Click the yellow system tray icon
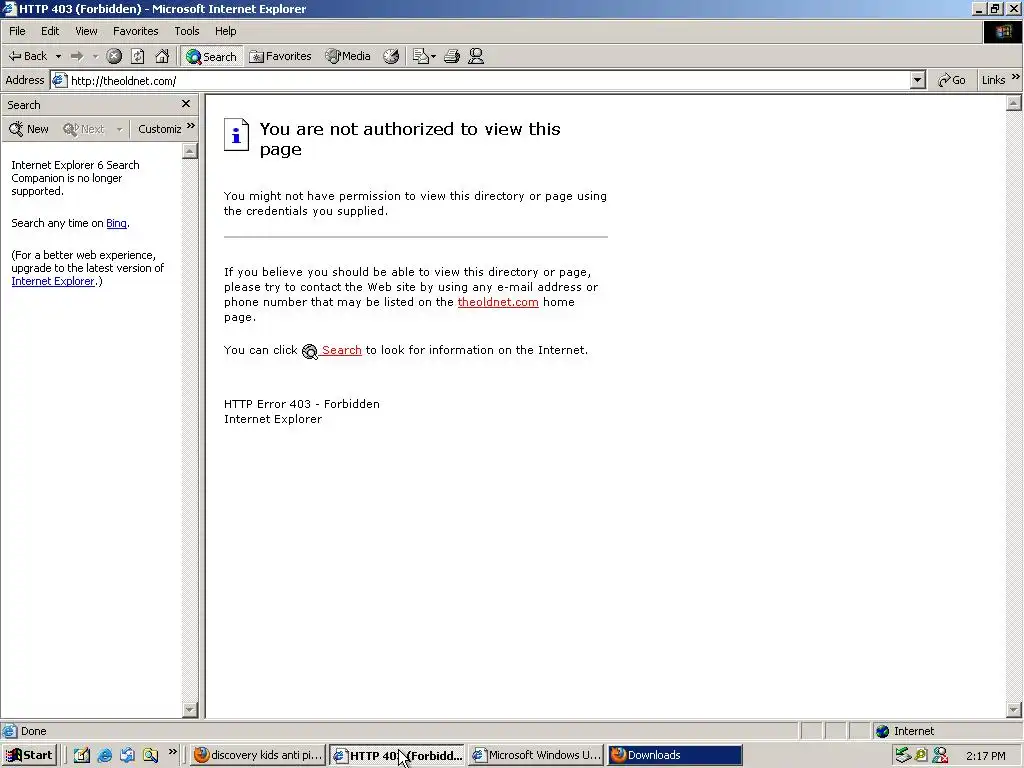Viewport: 1024px width, 768px height. coord(921,756)
